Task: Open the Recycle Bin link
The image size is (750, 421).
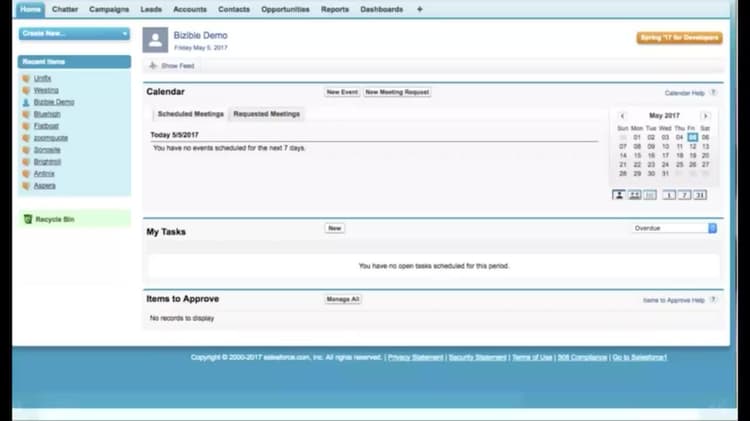Action: [55, 220]
